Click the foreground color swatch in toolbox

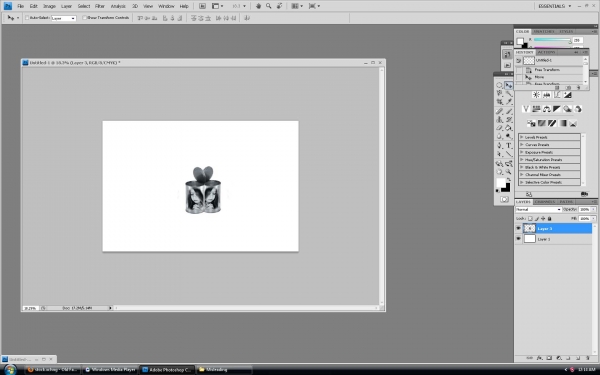tap(501, 183)
